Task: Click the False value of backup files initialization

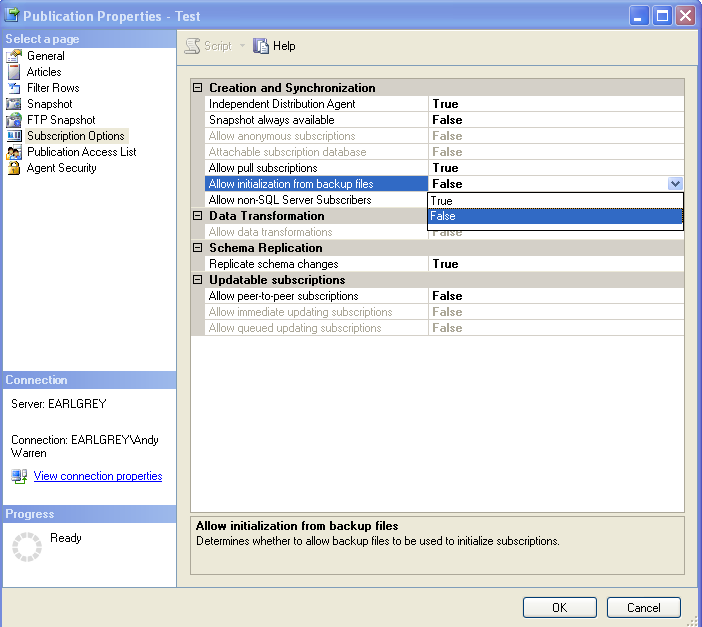Action: click(447, 184)
